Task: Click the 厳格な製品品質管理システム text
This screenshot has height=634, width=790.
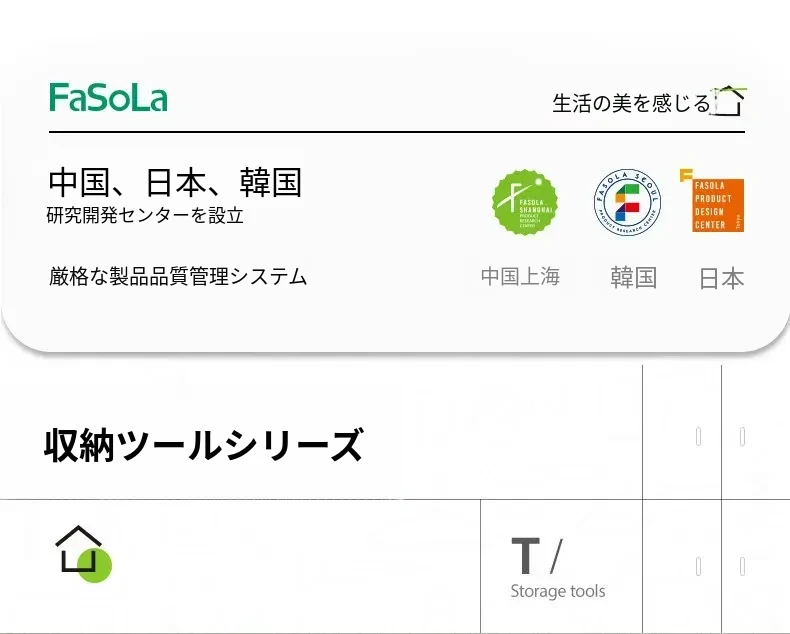Action: [178, 277]
